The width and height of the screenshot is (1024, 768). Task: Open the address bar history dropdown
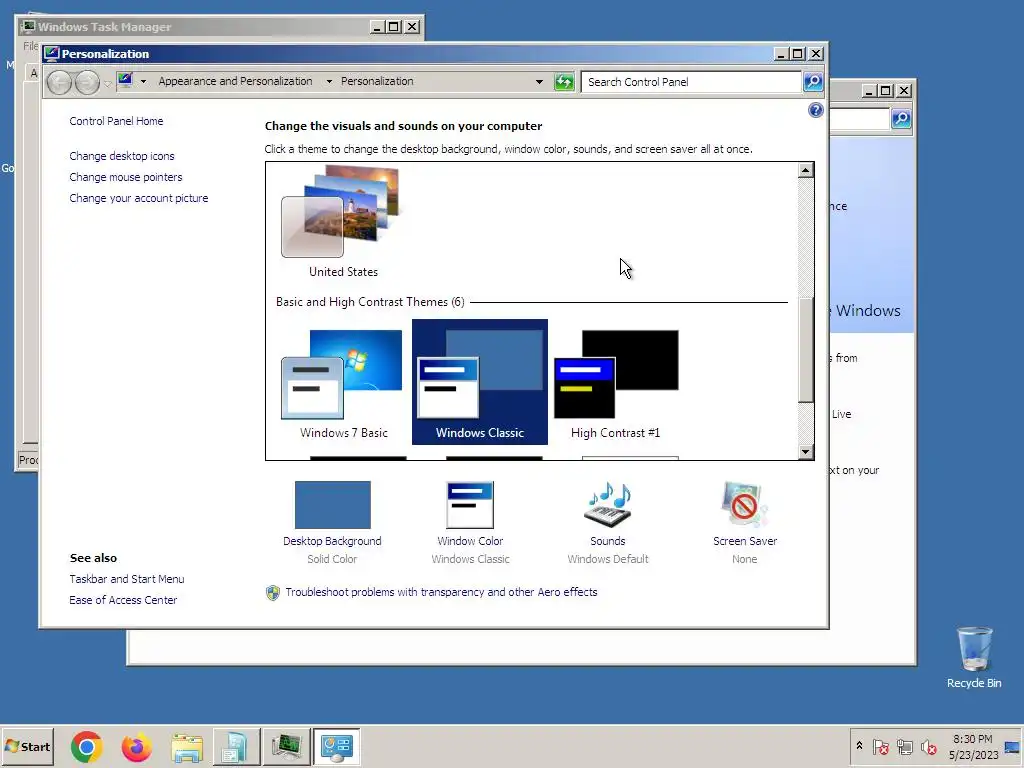539,82
